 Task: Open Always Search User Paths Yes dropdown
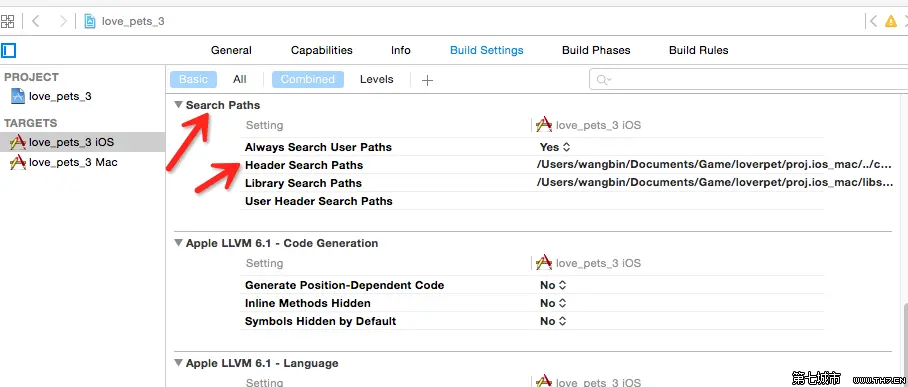[555, 147]
